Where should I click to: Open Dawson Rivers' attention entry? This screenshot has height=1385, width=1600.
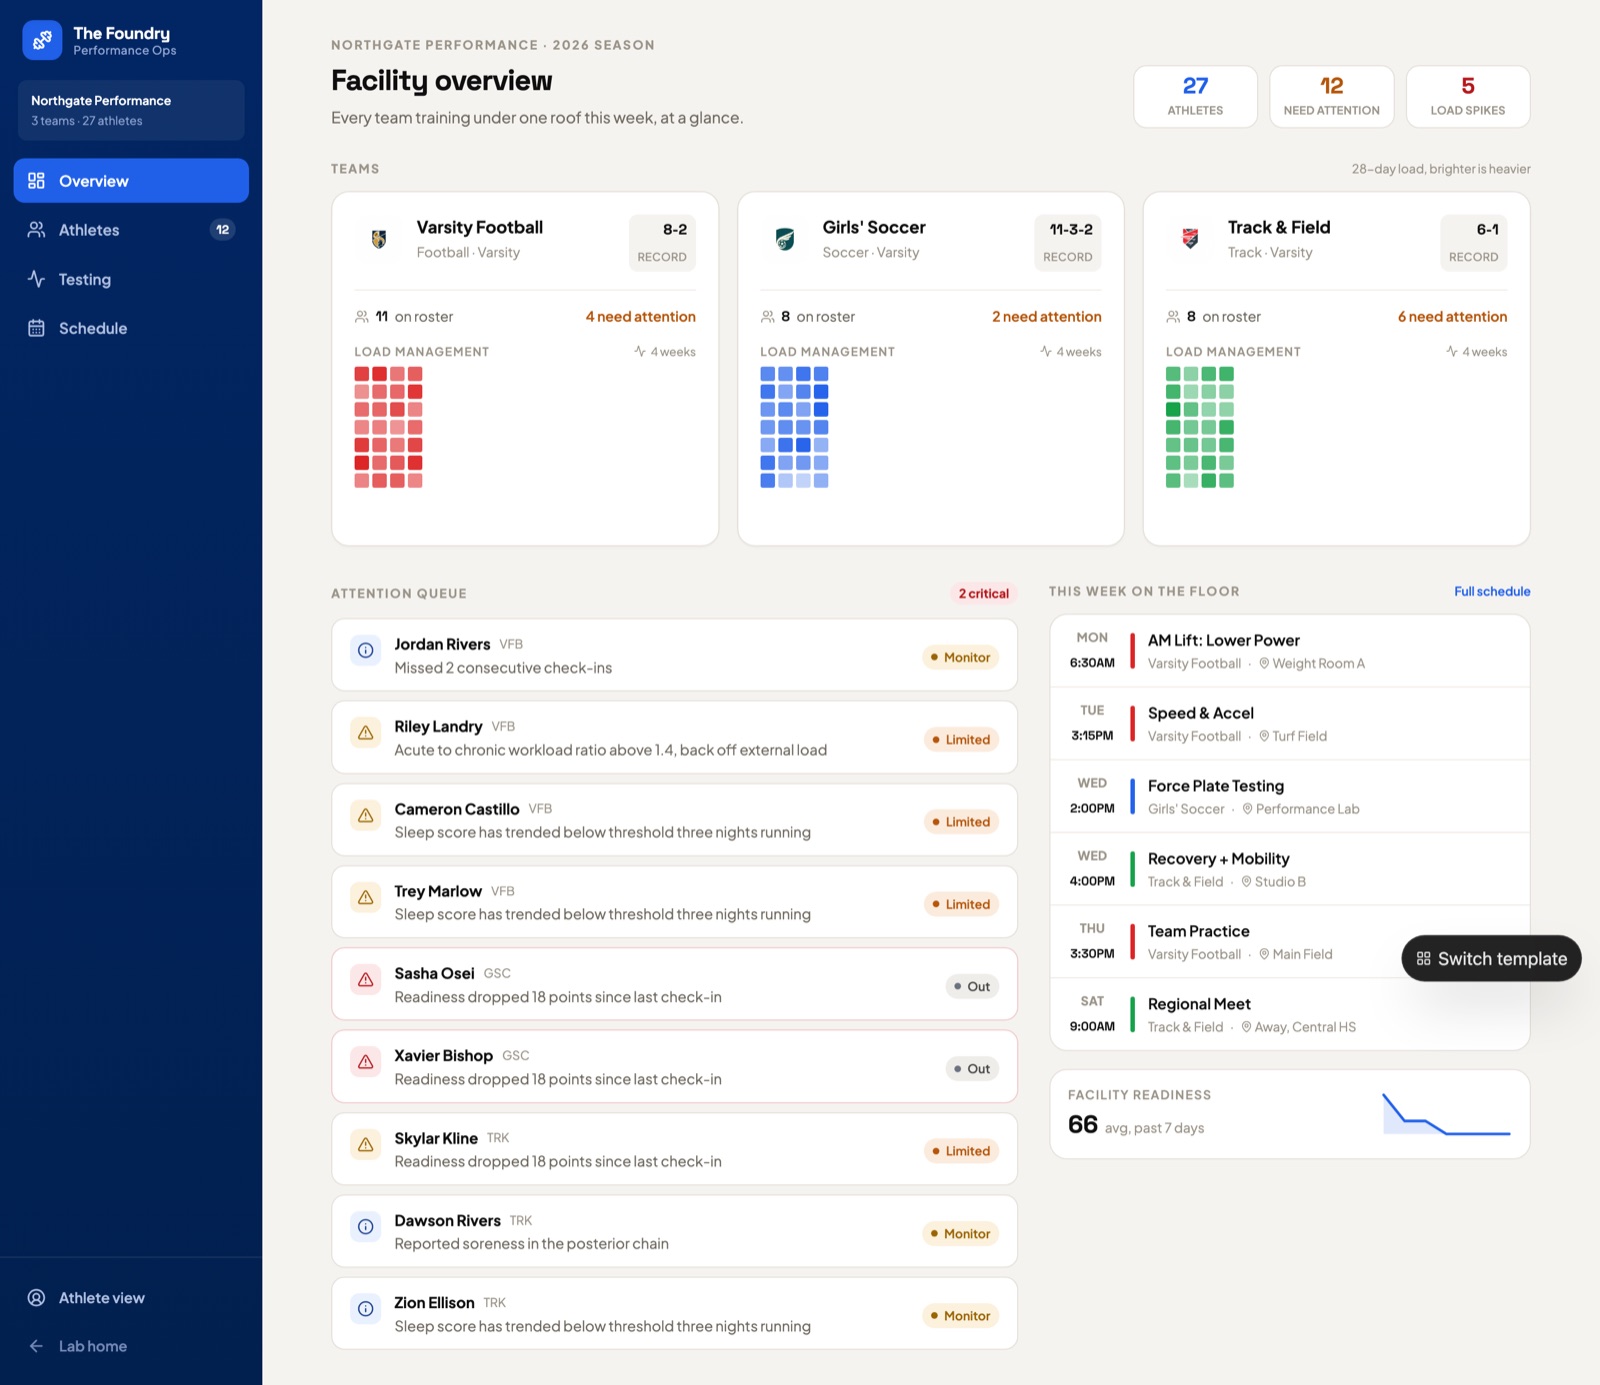click(x=674, y=1231)
